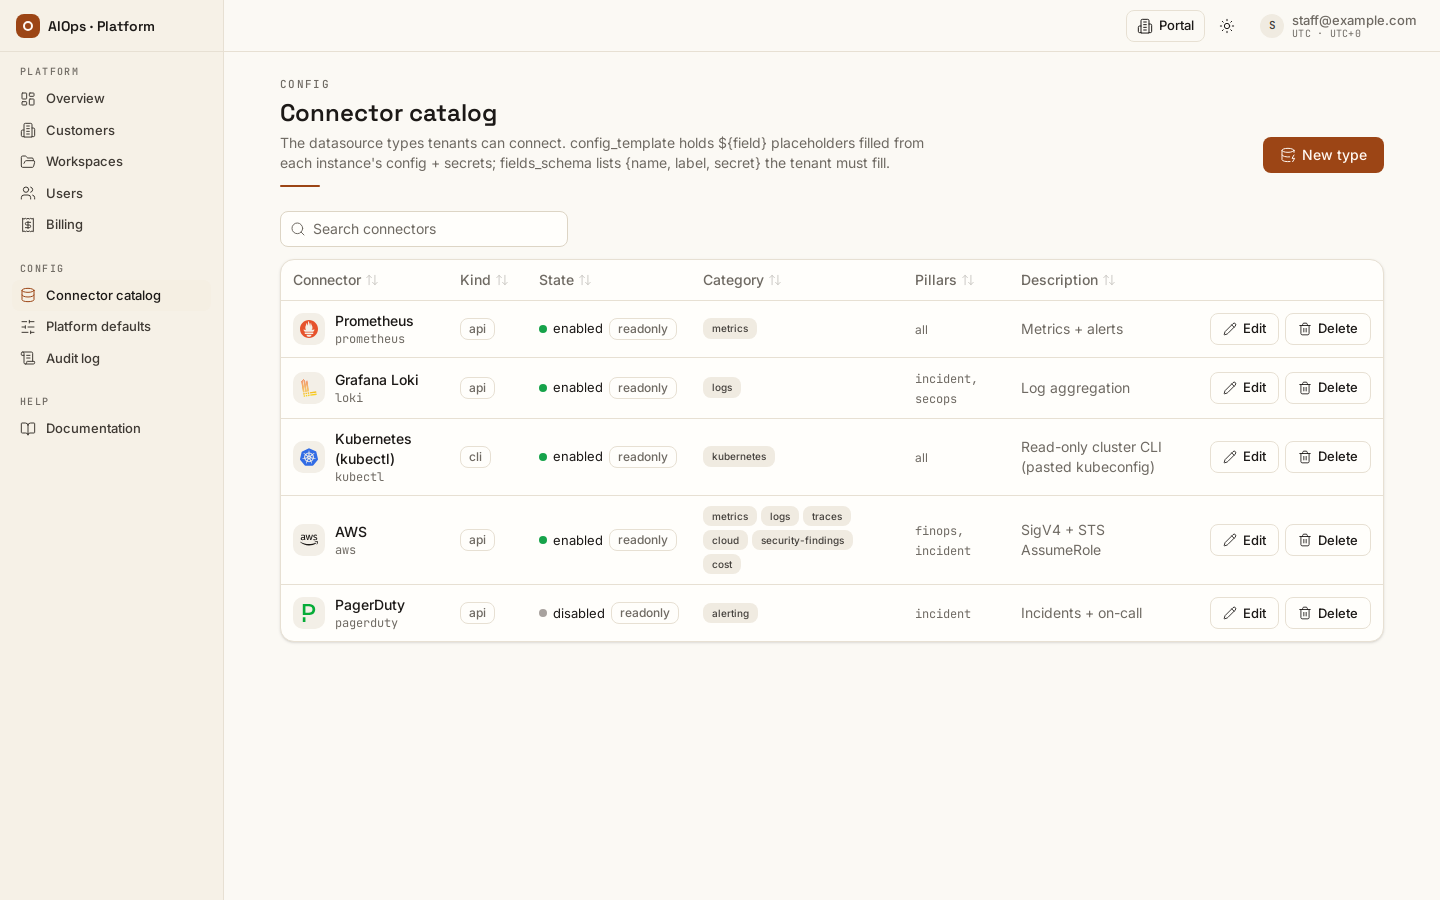Focus the Search connectors field

pyautogui.click(x=424, y=229)
